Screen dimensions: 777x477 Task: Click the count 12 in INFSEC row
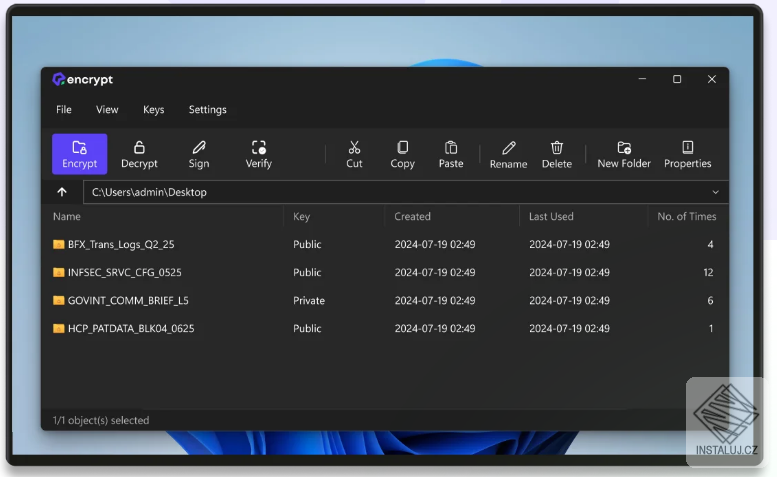[708, 272]
